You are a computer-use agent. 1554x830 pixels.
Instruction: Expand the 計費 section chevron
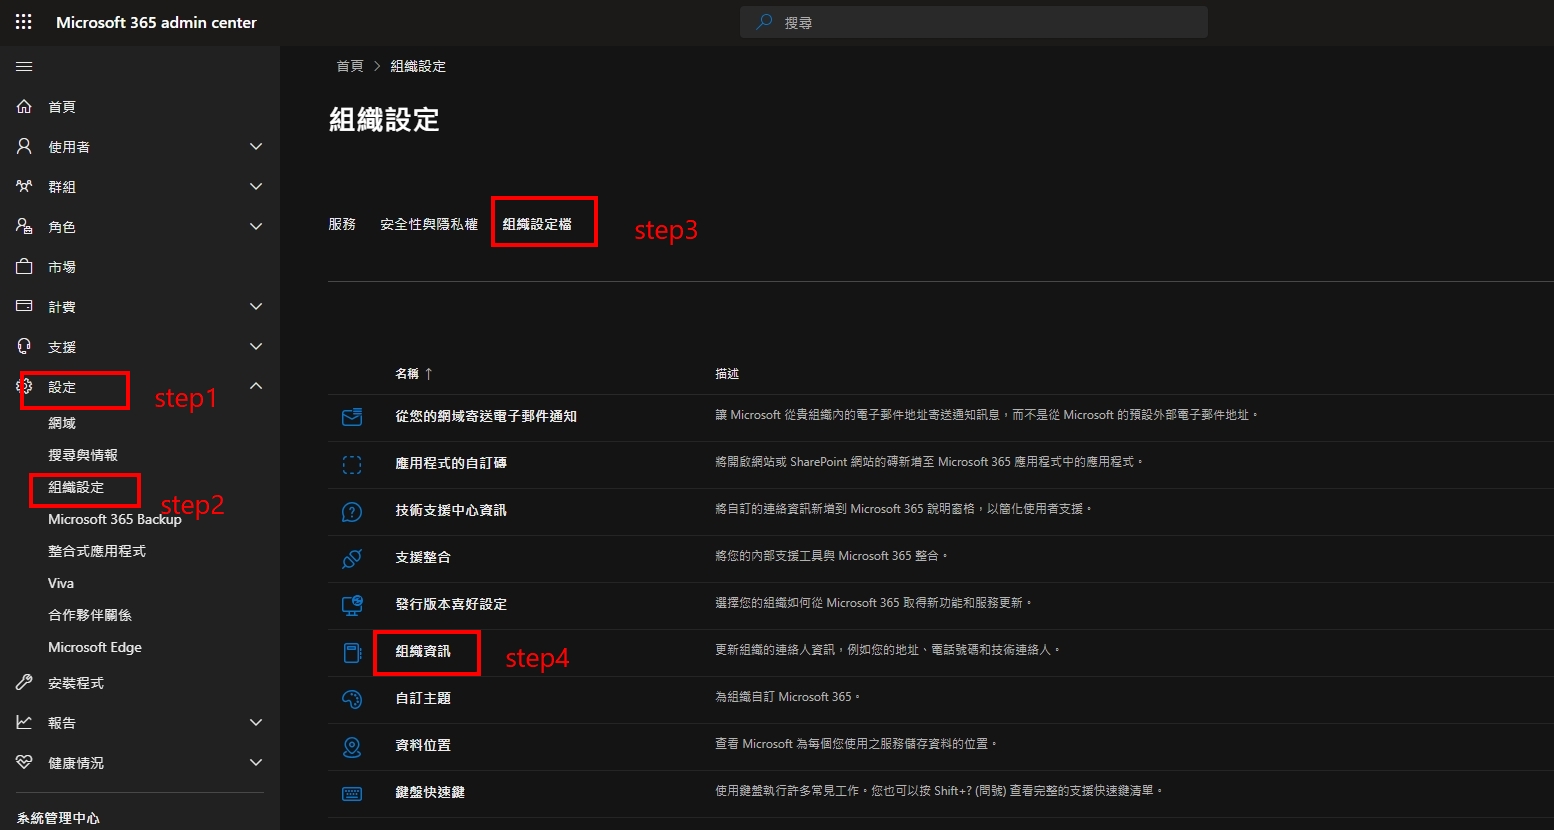tap(256, 307)
